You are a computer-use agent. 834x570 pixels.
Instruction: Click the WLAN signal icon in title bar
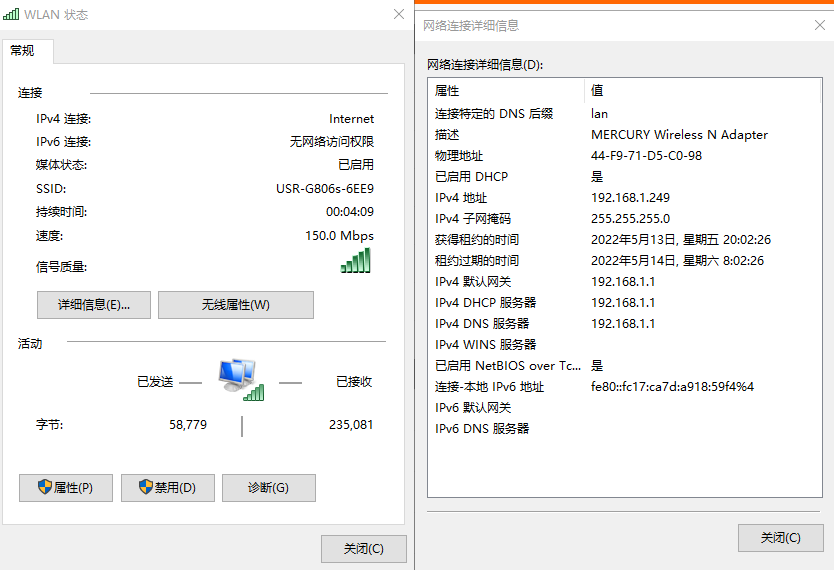pyautogui.click(x=11, y=15)
